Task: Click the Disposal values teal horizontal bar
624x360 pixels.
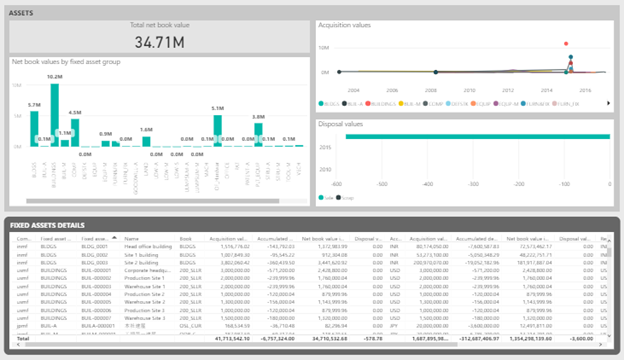Action: pos(478,136)
